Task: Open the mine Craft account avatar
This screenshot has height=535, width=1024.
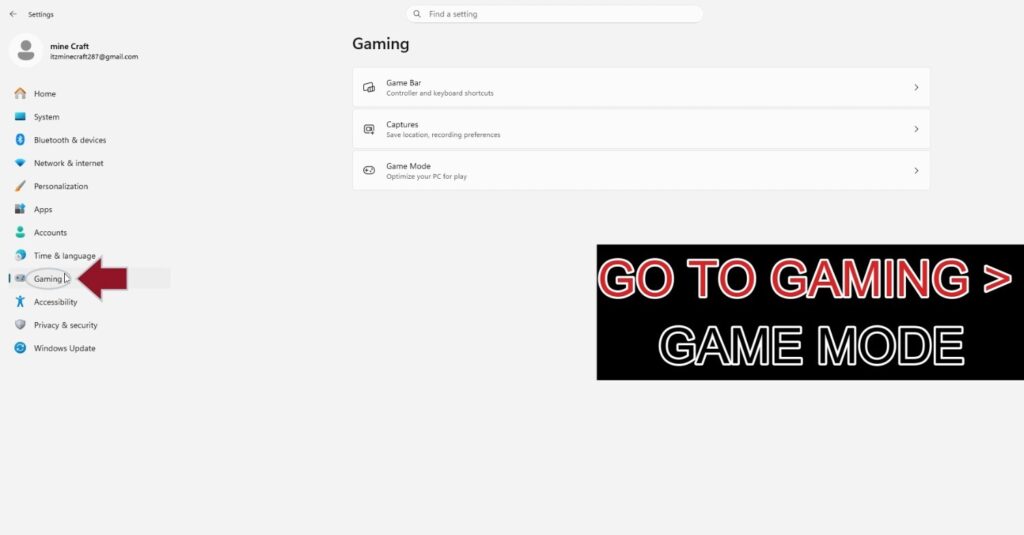Action: click(26, 50)
